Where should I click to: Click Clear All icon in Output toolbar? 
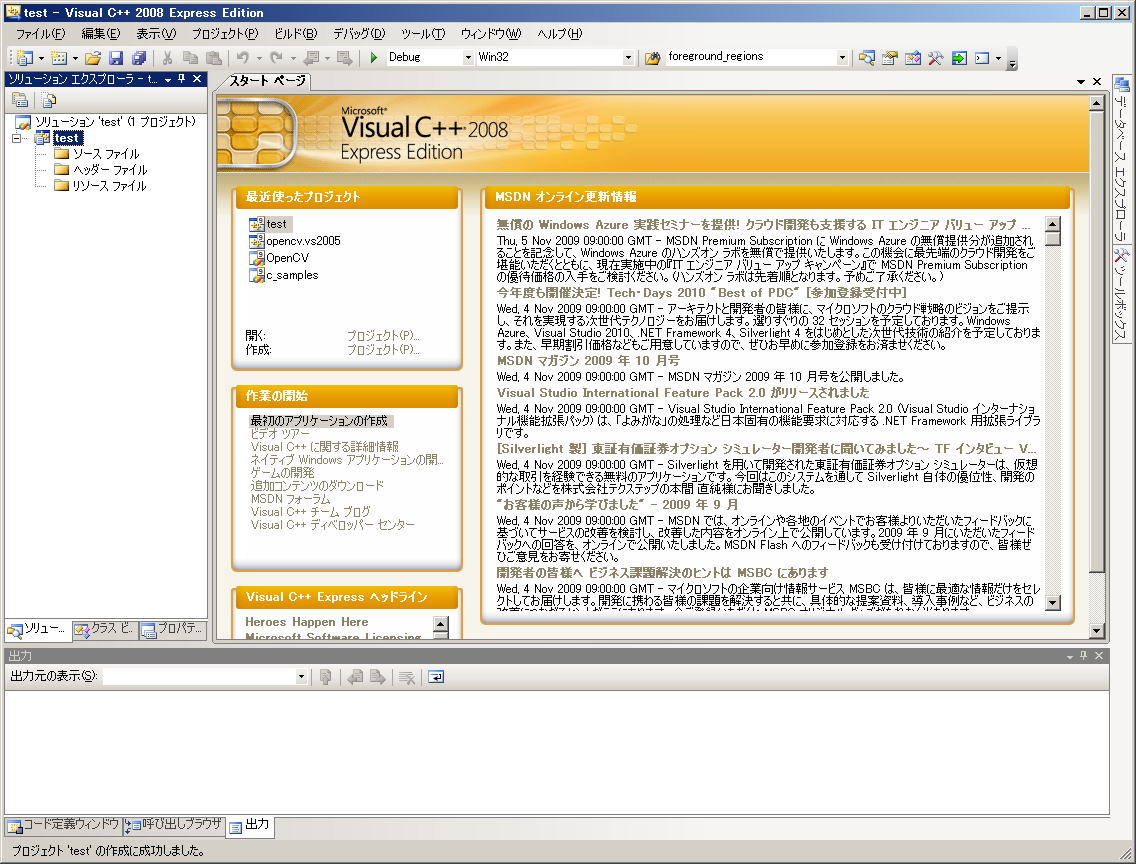click(x=407, y=677)
